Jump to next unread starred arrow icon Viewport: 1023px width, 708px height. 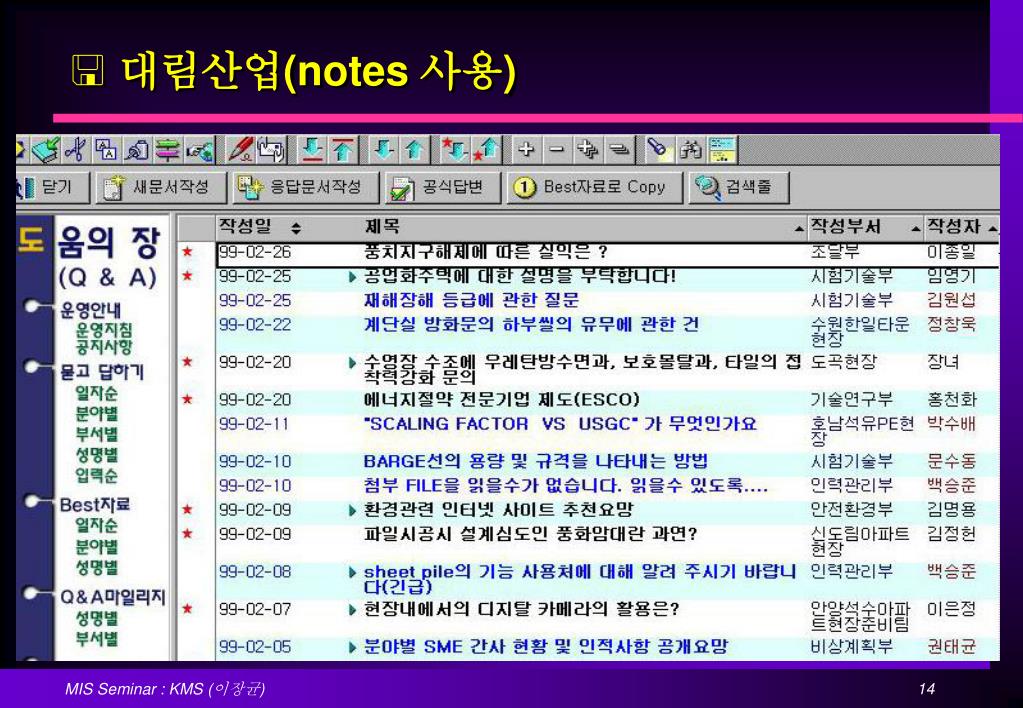[454, 150]
